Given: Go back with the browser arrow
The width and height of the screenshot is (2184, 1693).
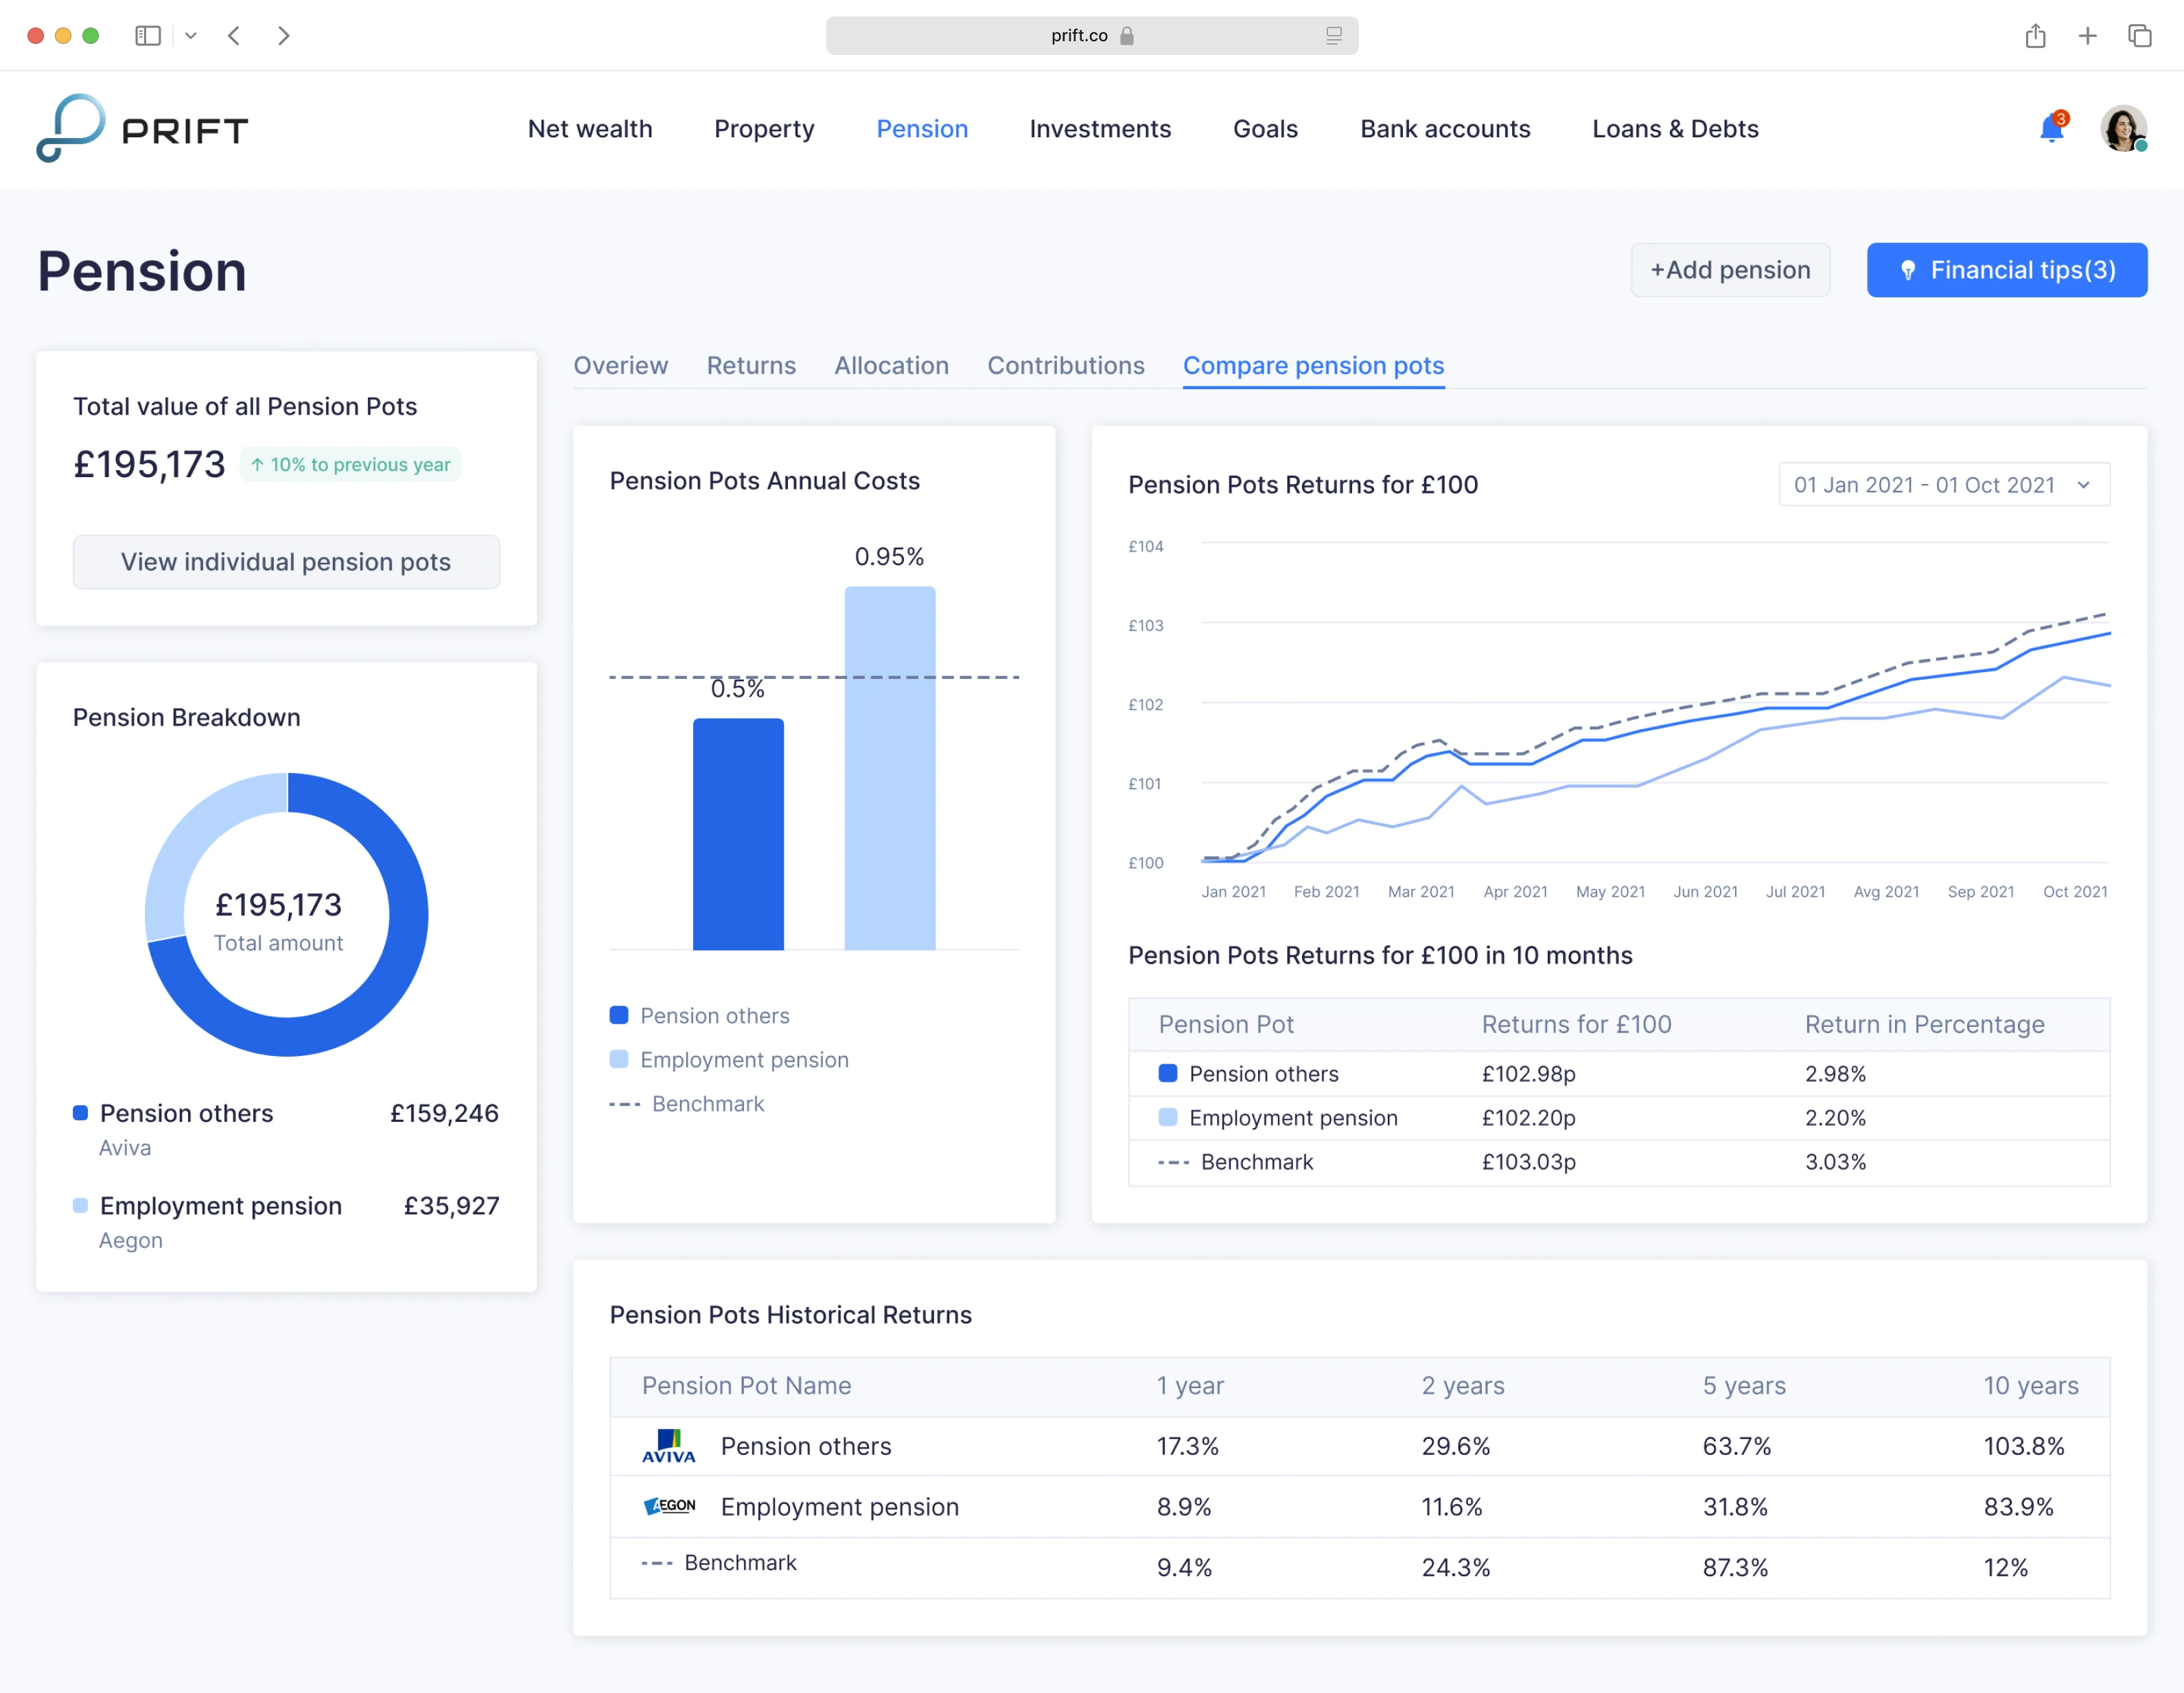Looking at the screenshot, I should click(x=234, y=36).
